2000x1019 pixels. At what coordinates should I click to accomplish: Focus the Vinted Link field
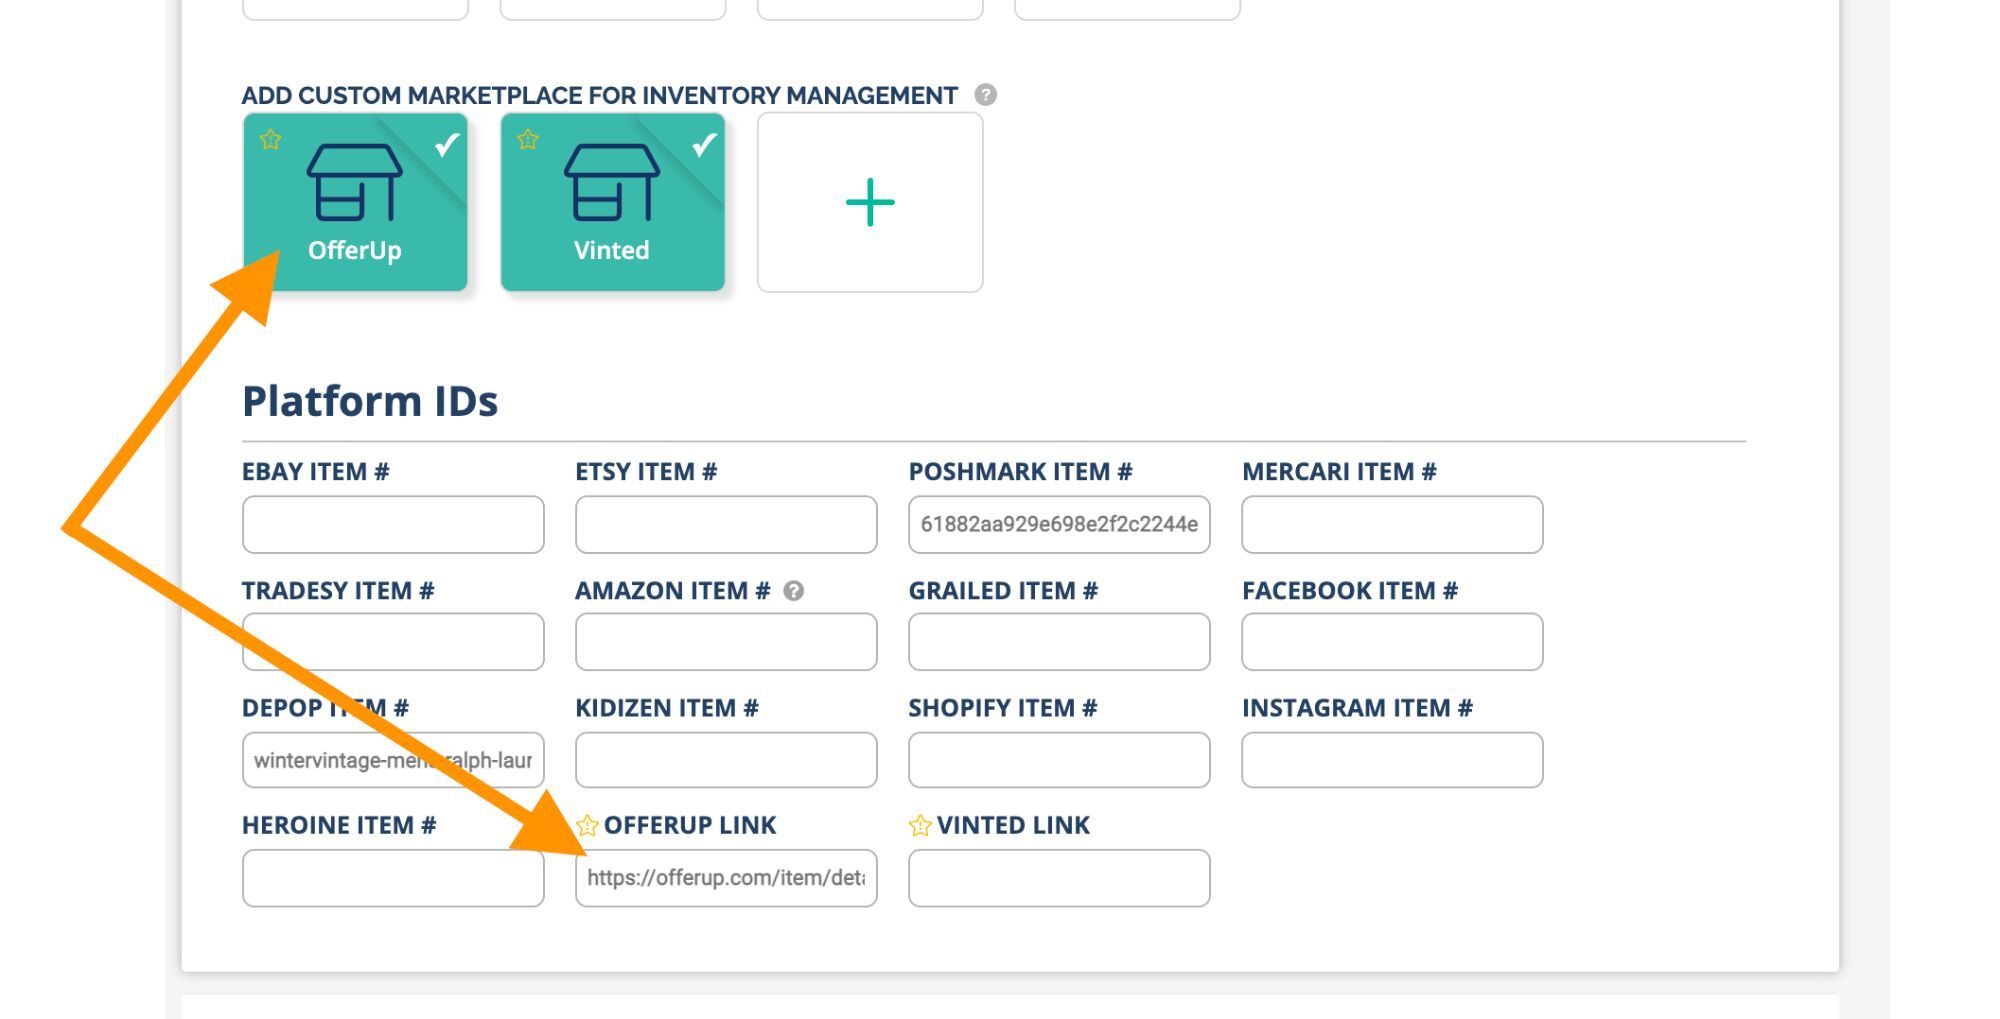pos(1059,878)
